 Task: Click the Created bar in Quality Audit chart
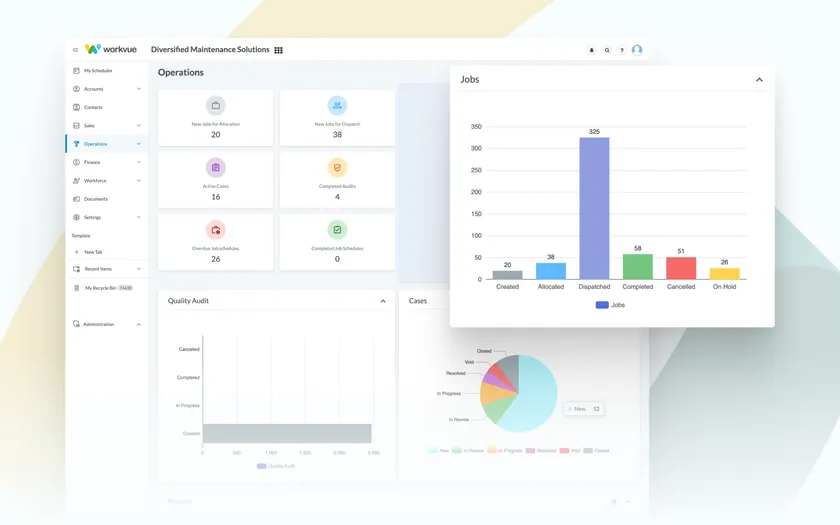(x=287, y=433)
